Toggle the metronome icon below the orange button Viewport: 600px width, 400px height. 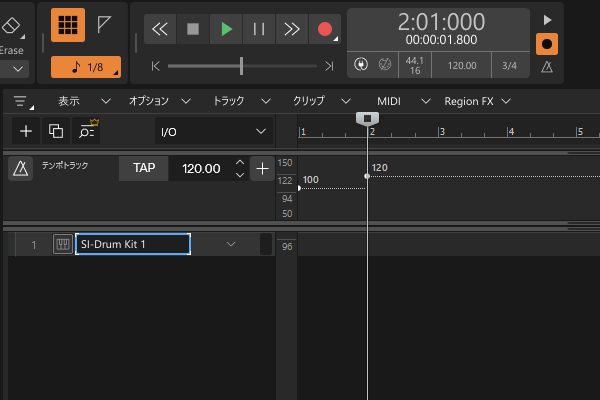[547, 67]
